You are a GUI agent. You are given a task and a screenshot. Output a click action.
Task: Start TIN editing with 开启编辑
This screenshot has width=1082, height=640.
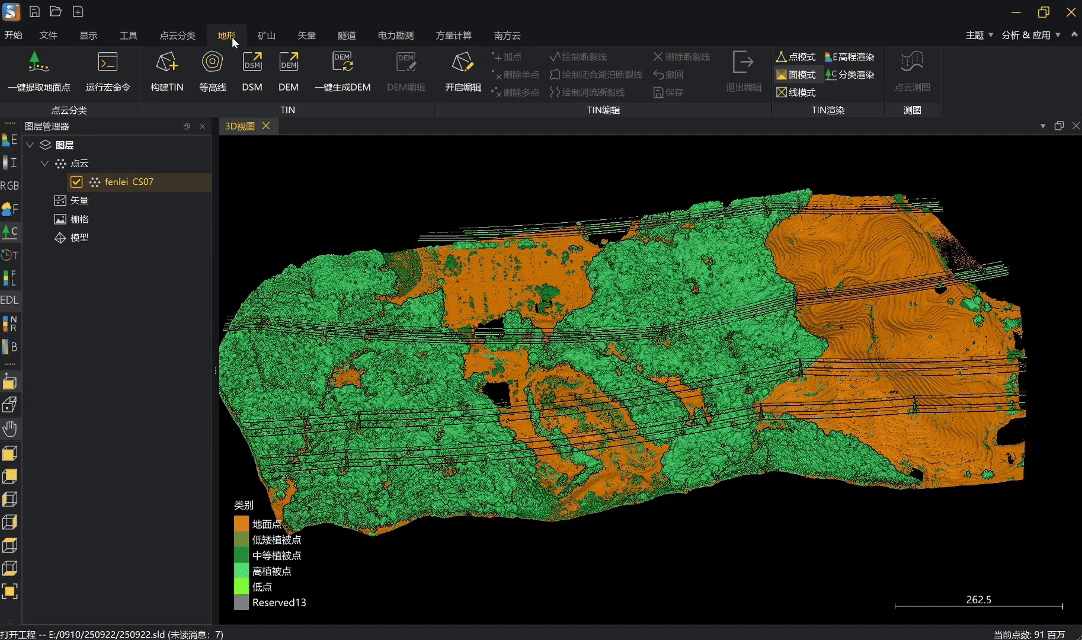click(462, 63)
